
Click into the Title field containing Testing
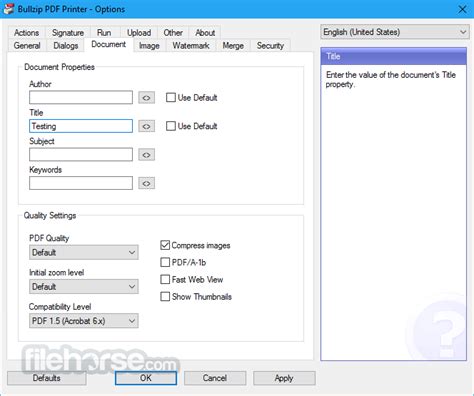pos(81,126)
